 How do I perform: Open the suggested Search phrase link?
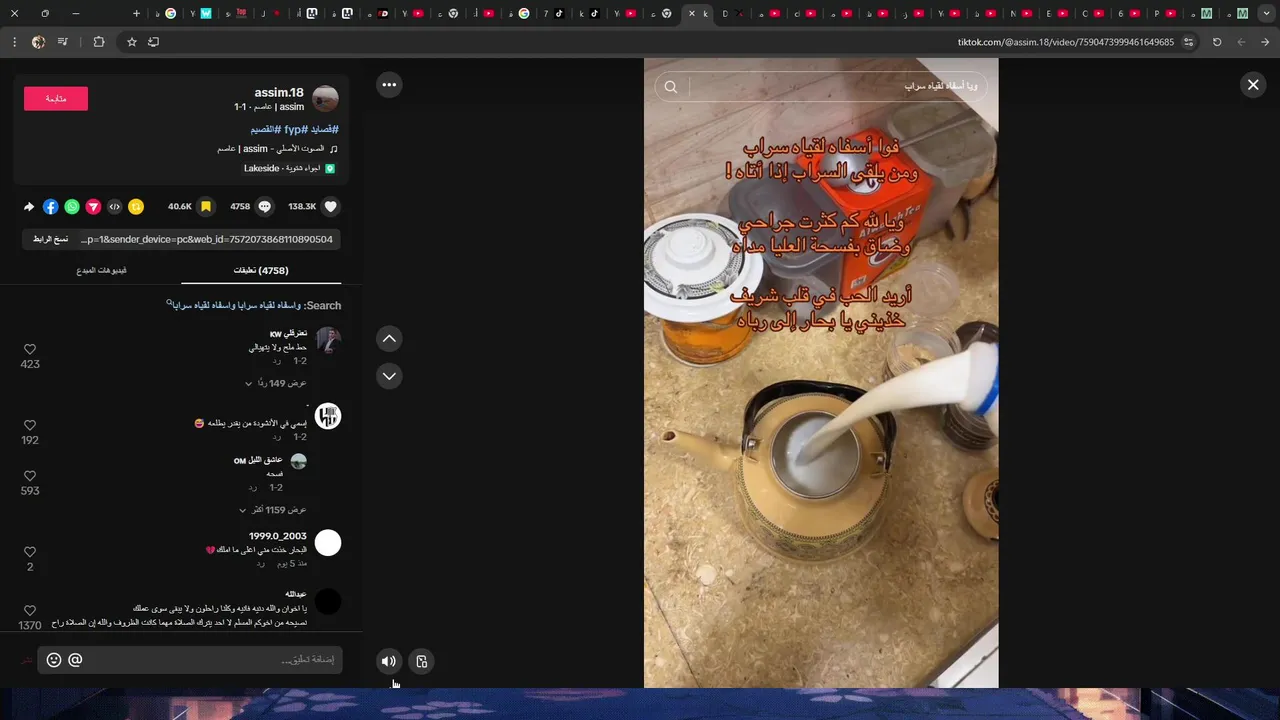pos(234,305)
